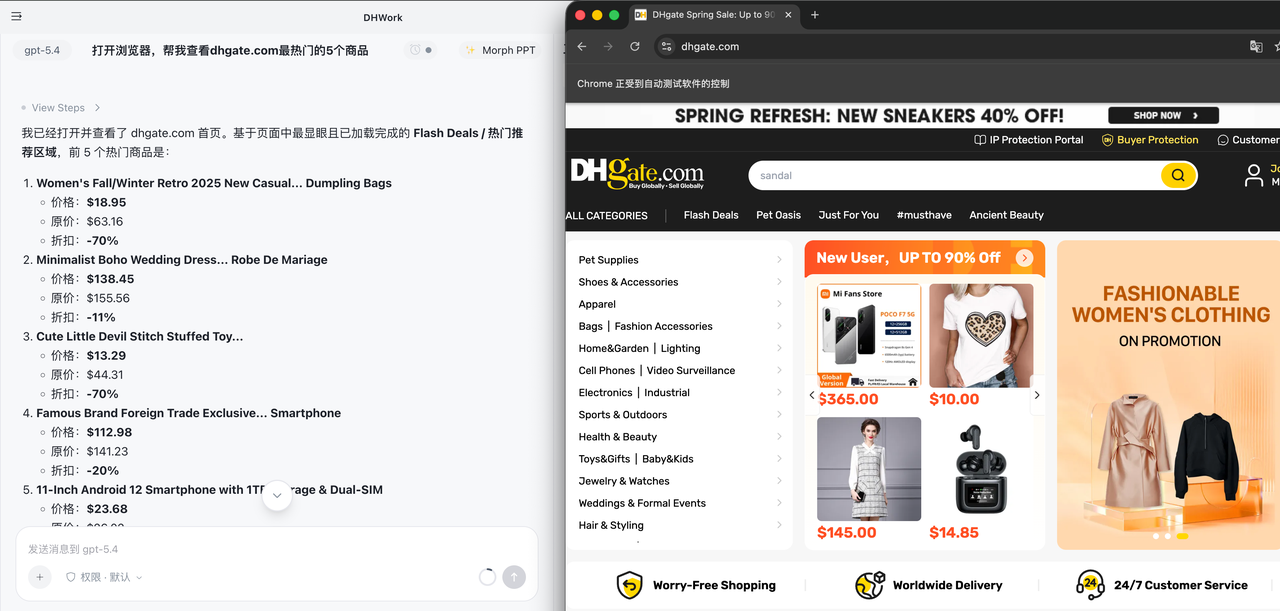The image size is (1280, 611).
Task: Expand Shoes & Accessories category
Action: point(680,282)
